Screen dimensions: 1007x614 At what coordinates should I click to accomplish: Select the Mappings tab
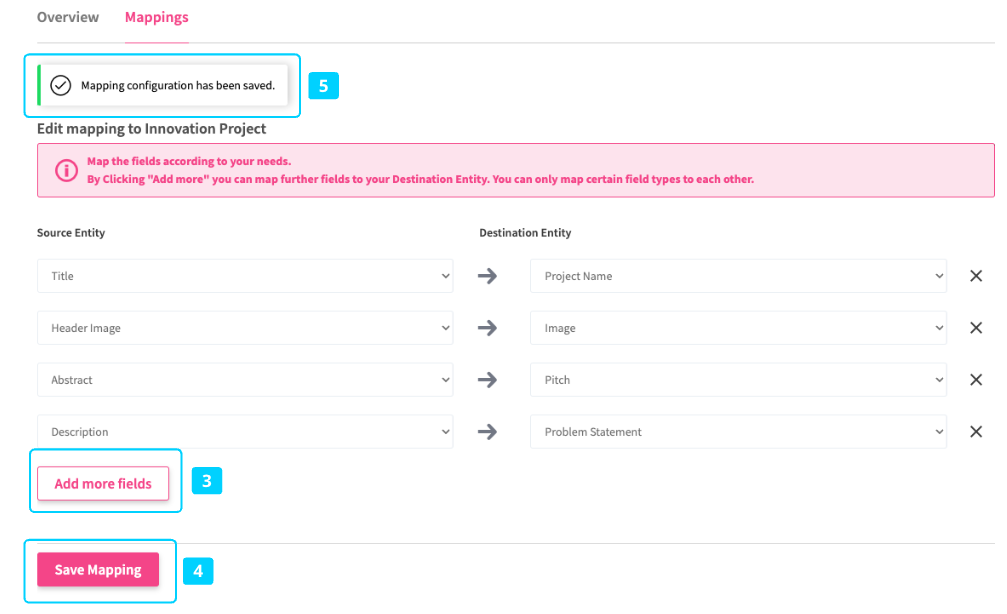pos(157,17)
